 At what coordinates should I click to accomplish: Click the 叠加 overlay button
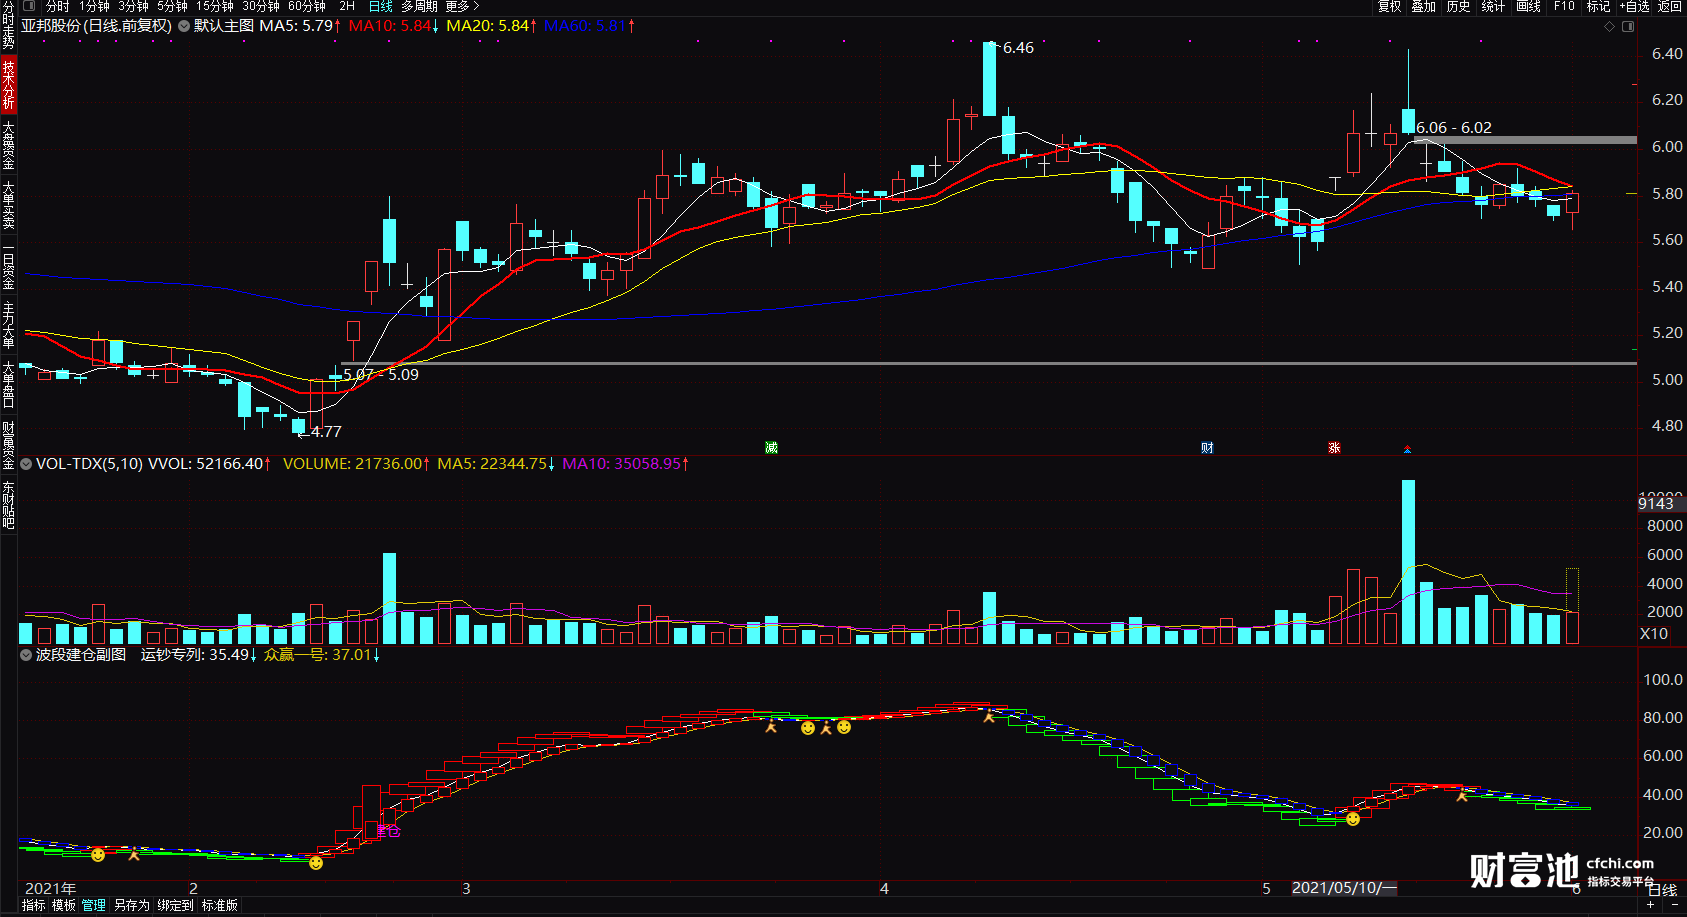(1423, 6)
